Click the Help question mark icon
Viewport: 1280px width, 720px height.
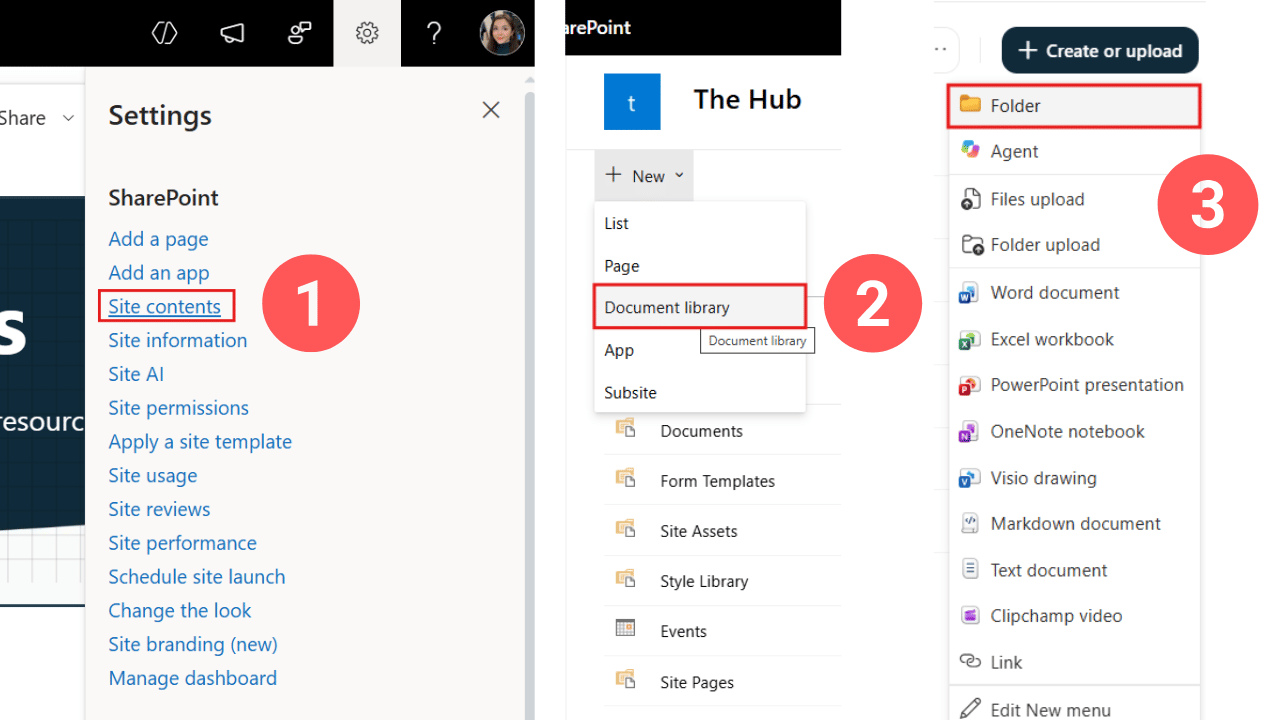click(x=433, y=34)
